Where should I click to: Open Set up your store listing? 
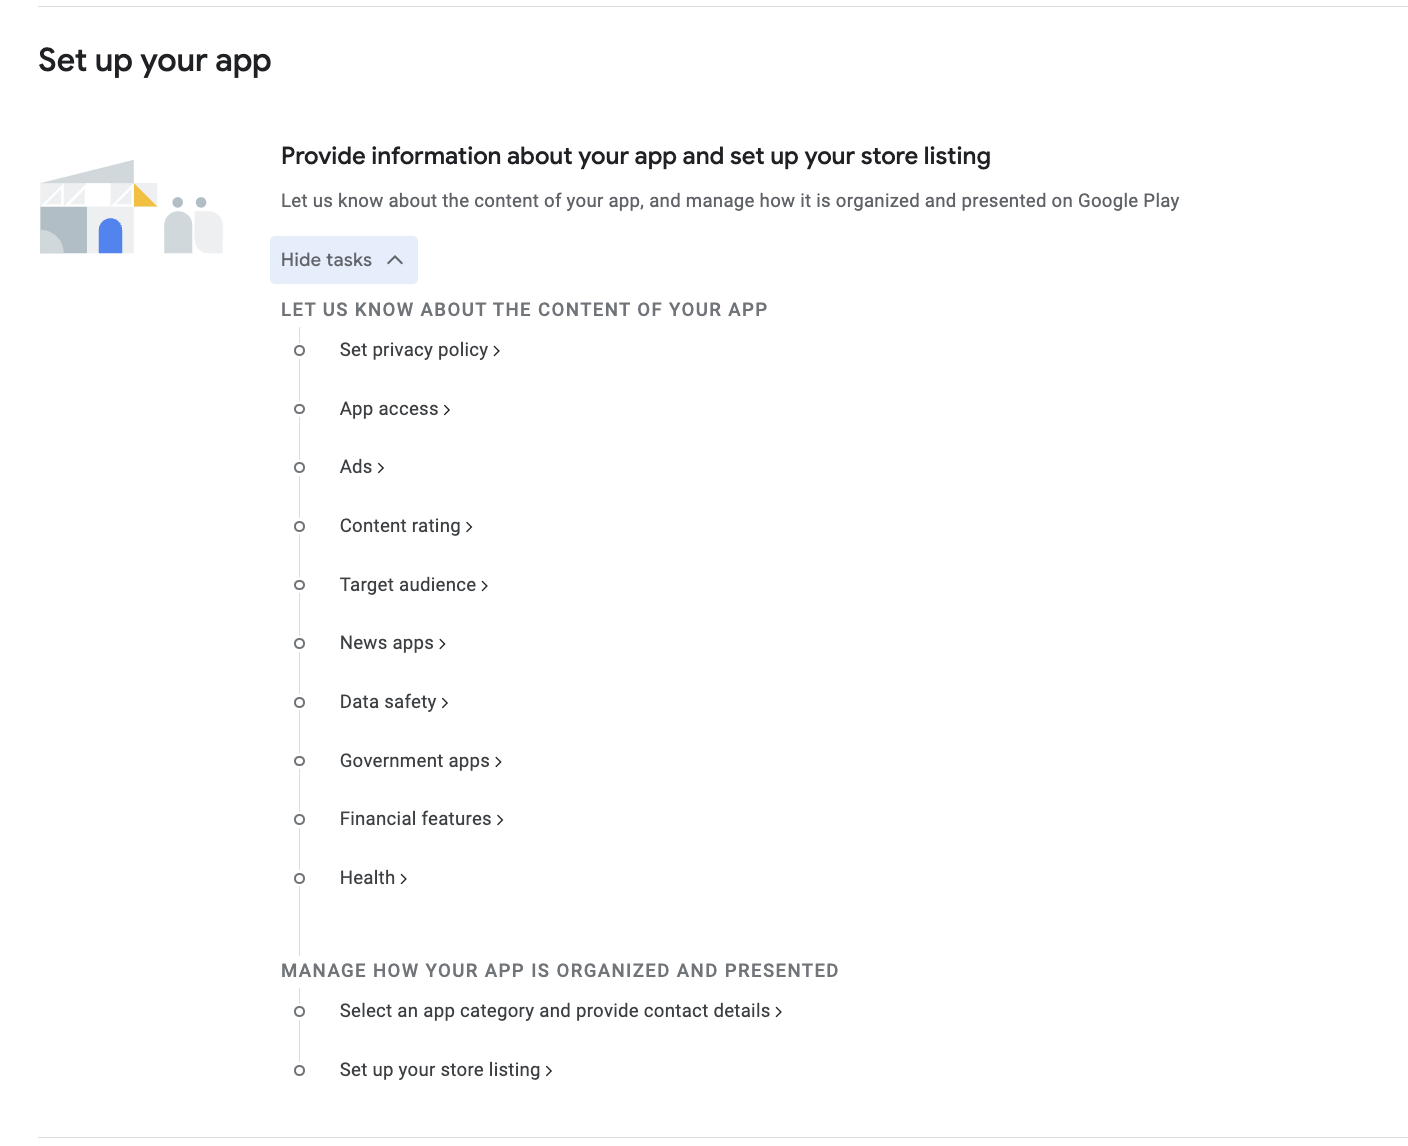440,1070
